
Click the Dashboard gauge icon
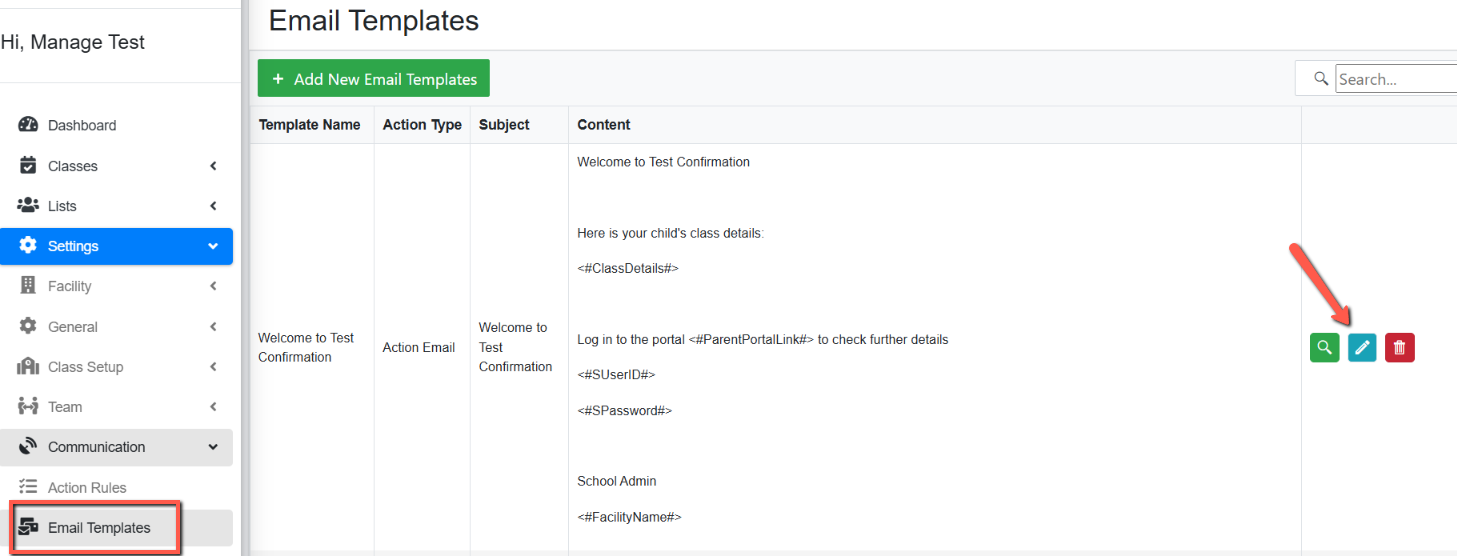coord(28,125)
